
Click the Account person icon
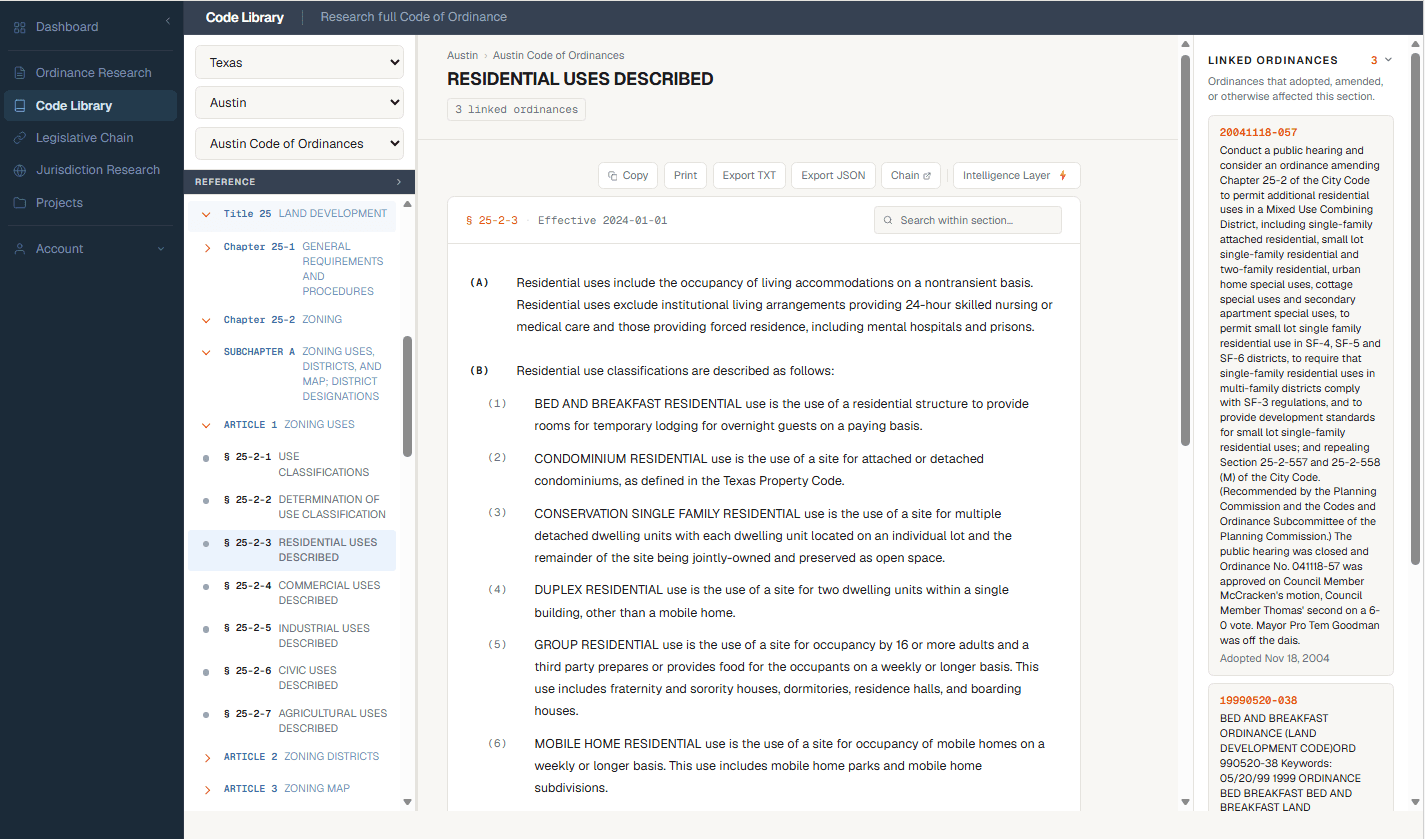[x=20, y=249]
